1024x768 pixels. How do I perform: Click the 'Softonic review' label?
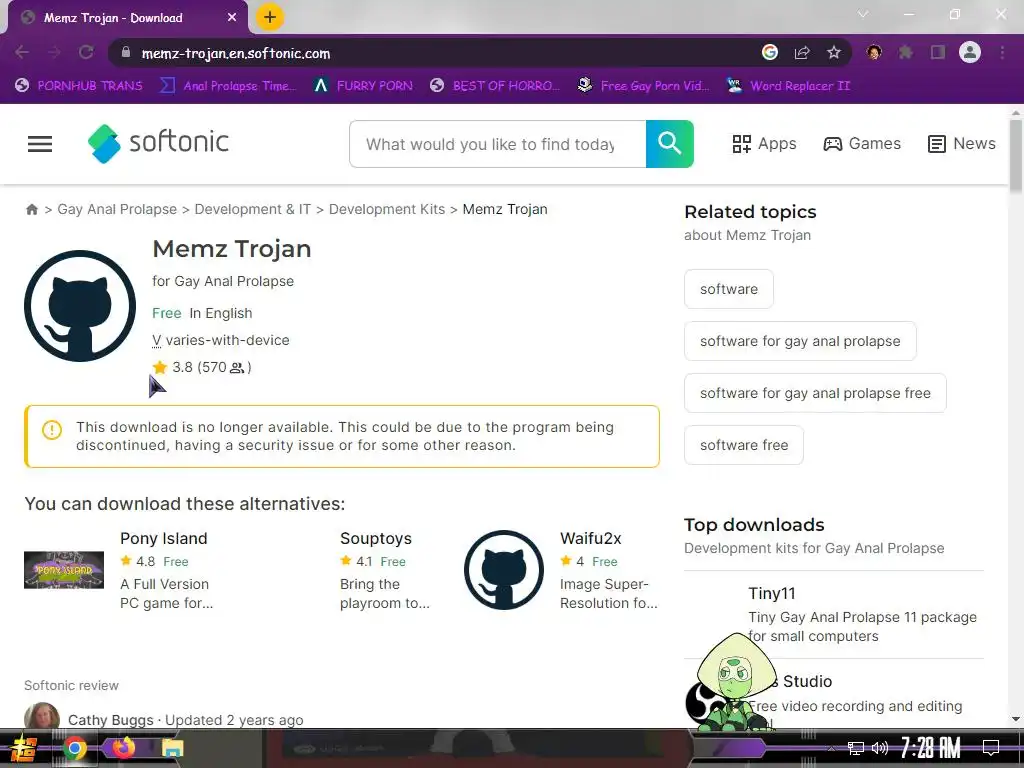click(x=71, y=685)
